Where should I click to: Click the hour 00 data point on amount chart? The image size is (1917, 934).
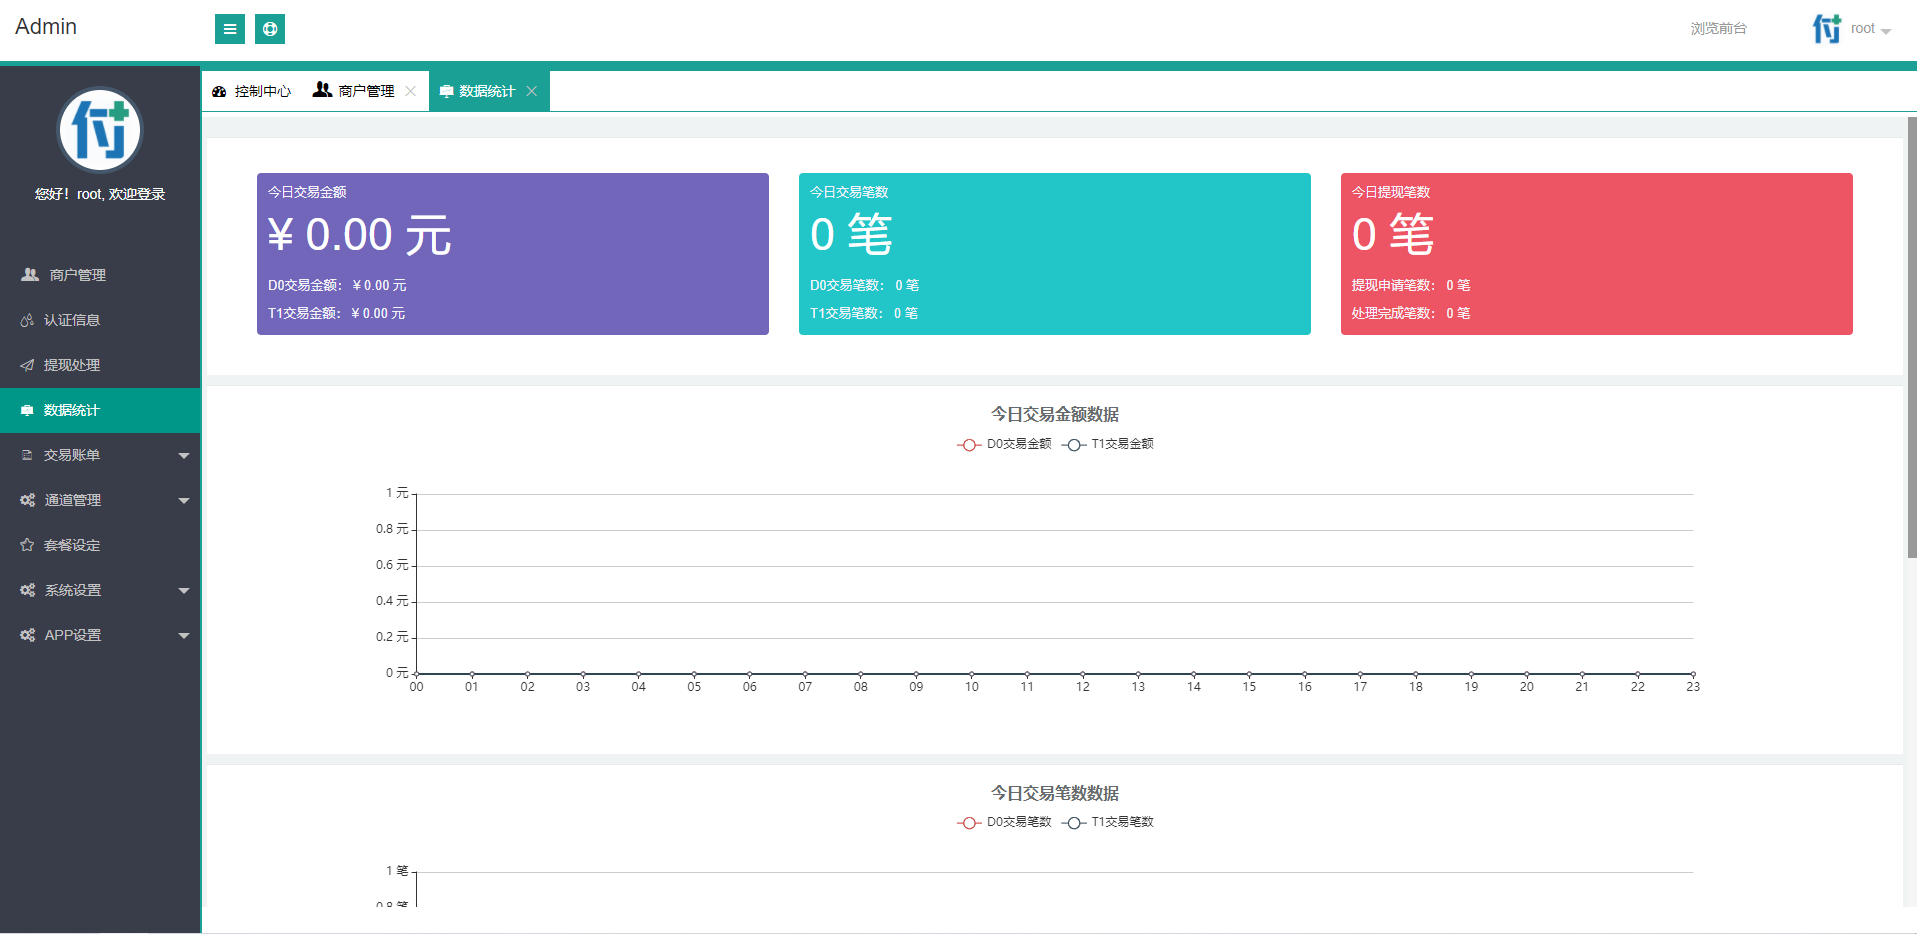416,674
